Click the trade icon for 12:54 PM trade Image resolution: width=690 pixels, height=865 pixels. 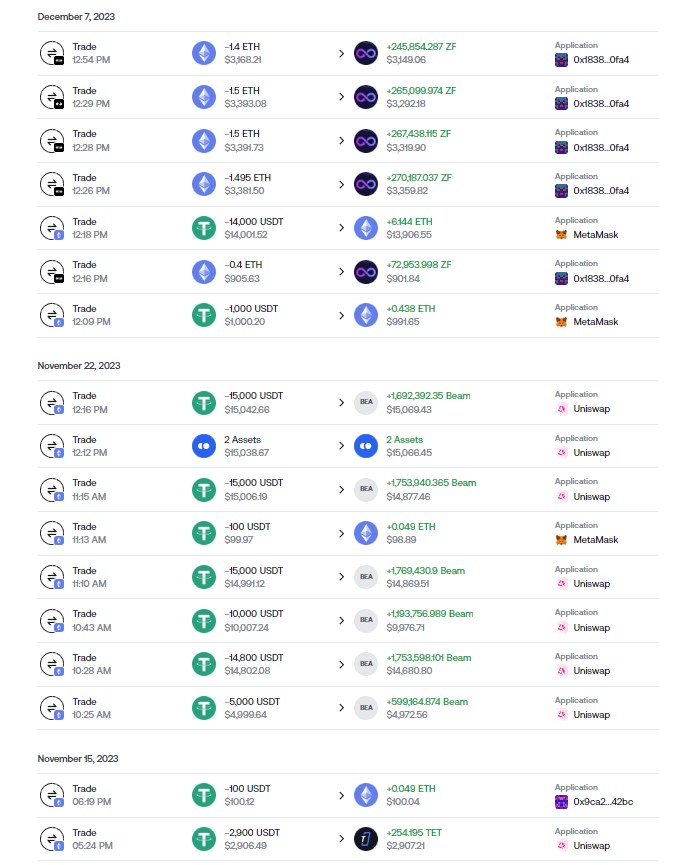click(51, 53)
